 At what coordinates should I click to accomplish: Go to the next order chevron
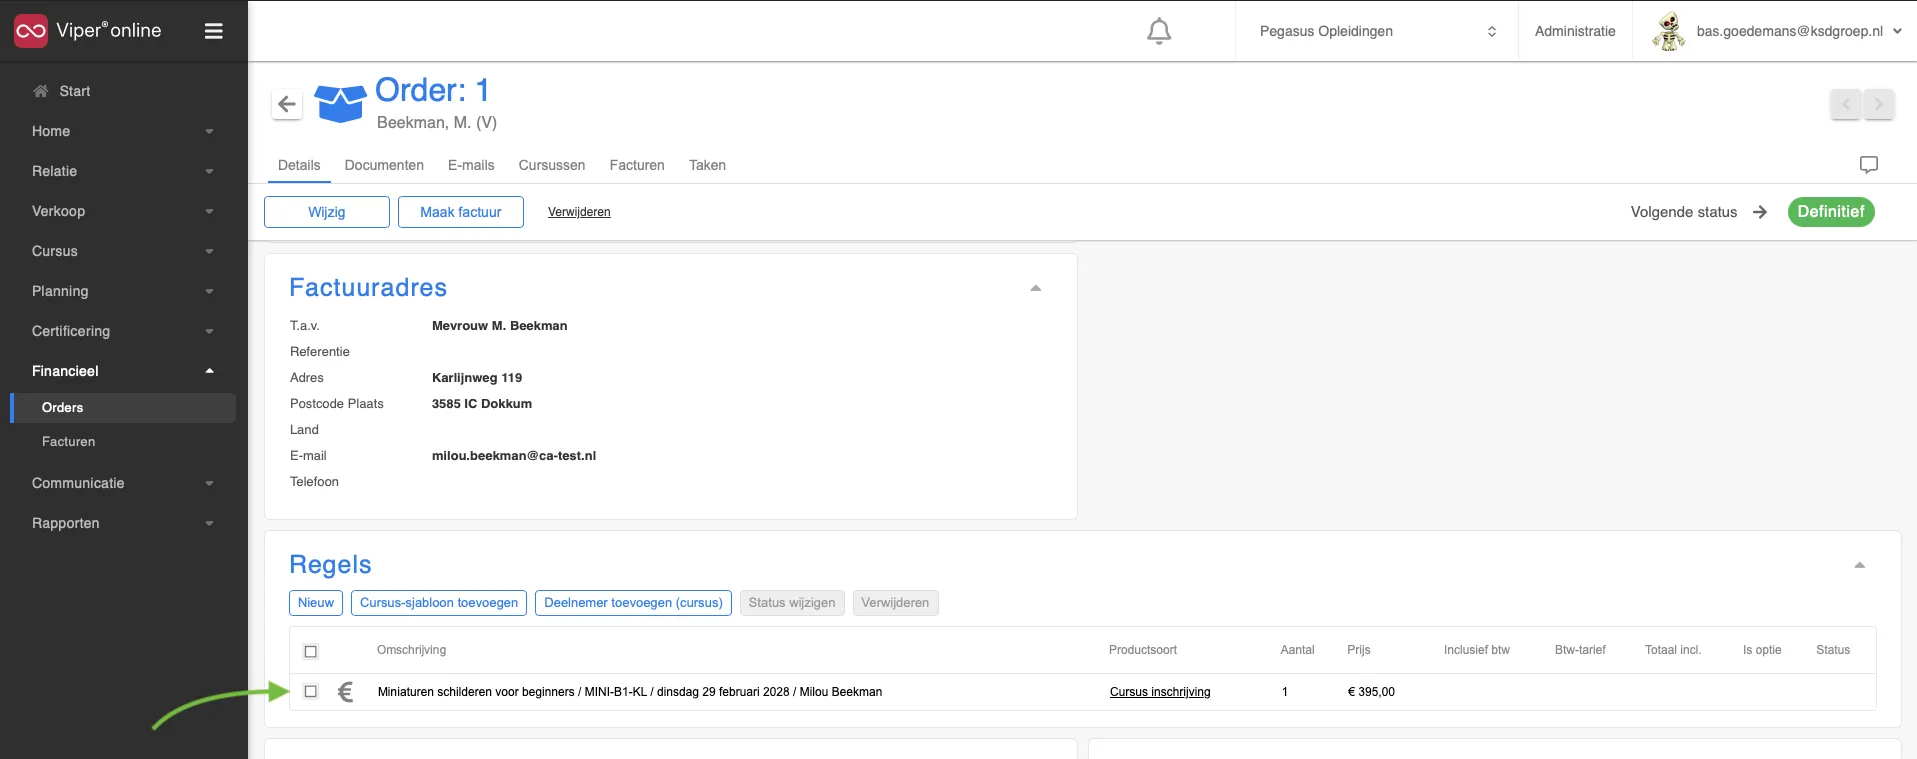pos(1879,103)
